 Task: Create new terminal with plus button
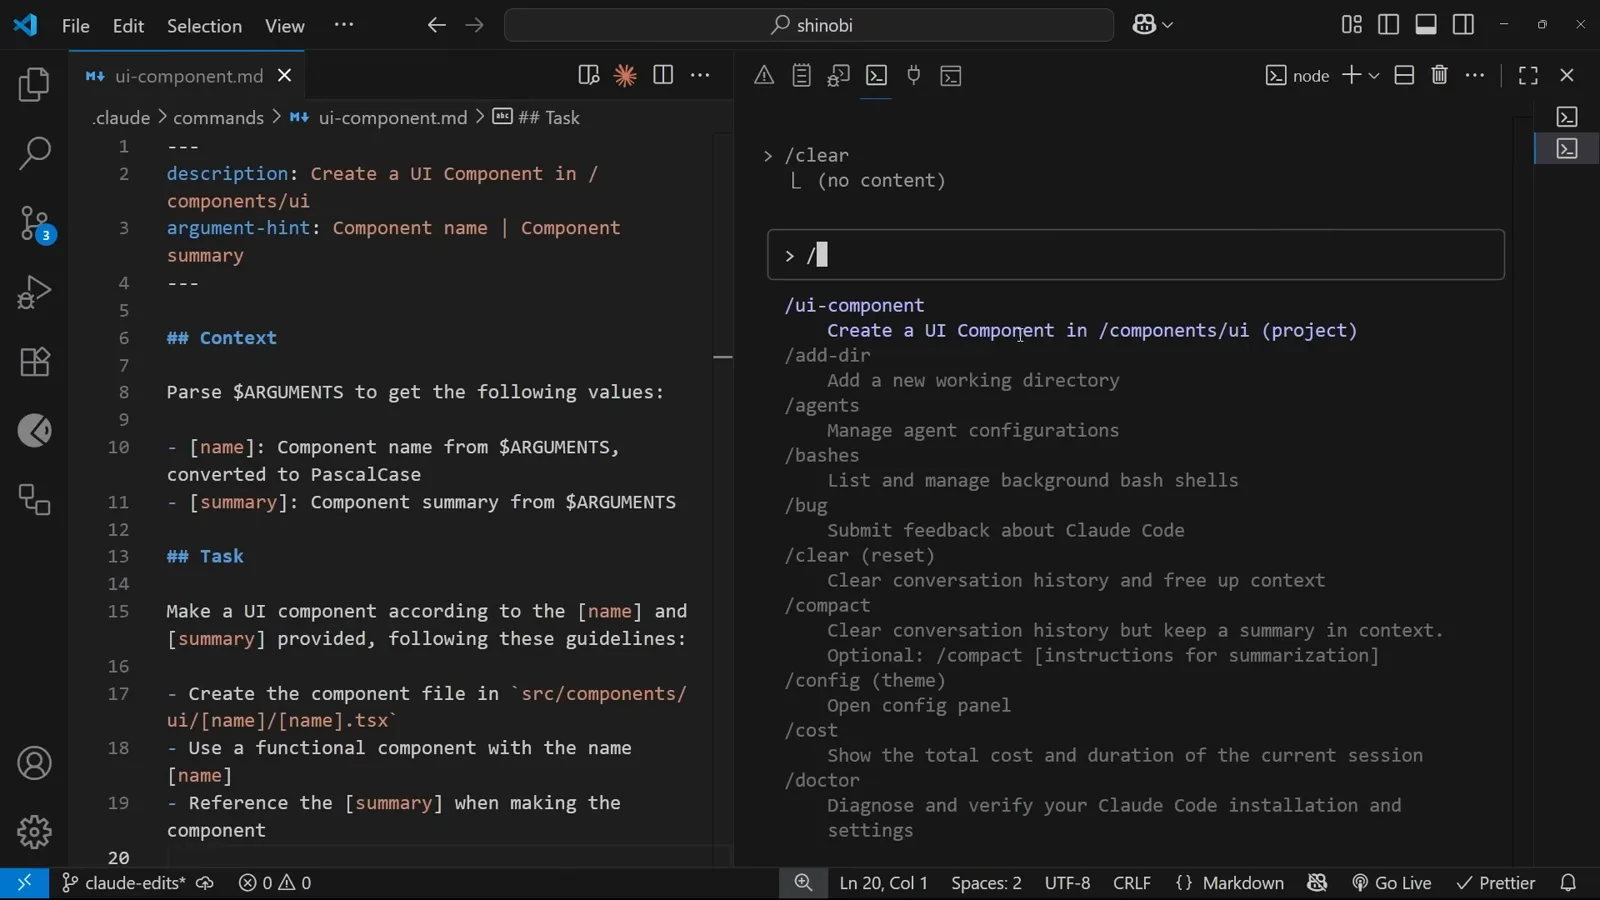pyautogui.click(x=1351, y=76)
